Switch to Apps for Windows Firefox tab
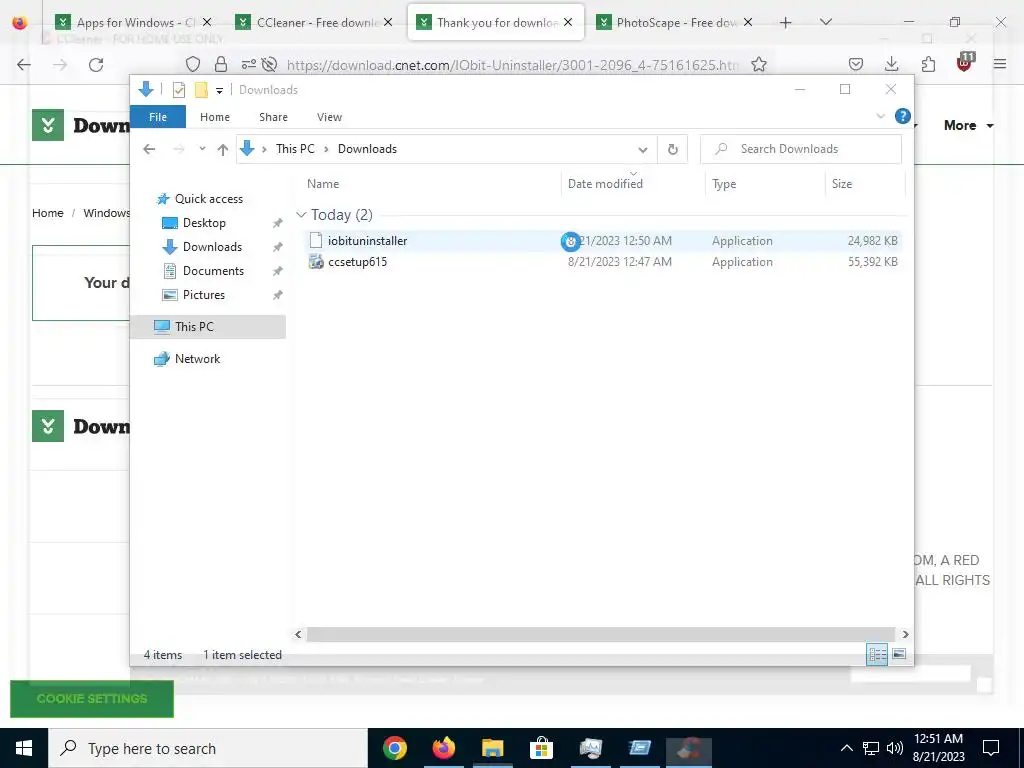1024x768 pixels. point(134,22)
